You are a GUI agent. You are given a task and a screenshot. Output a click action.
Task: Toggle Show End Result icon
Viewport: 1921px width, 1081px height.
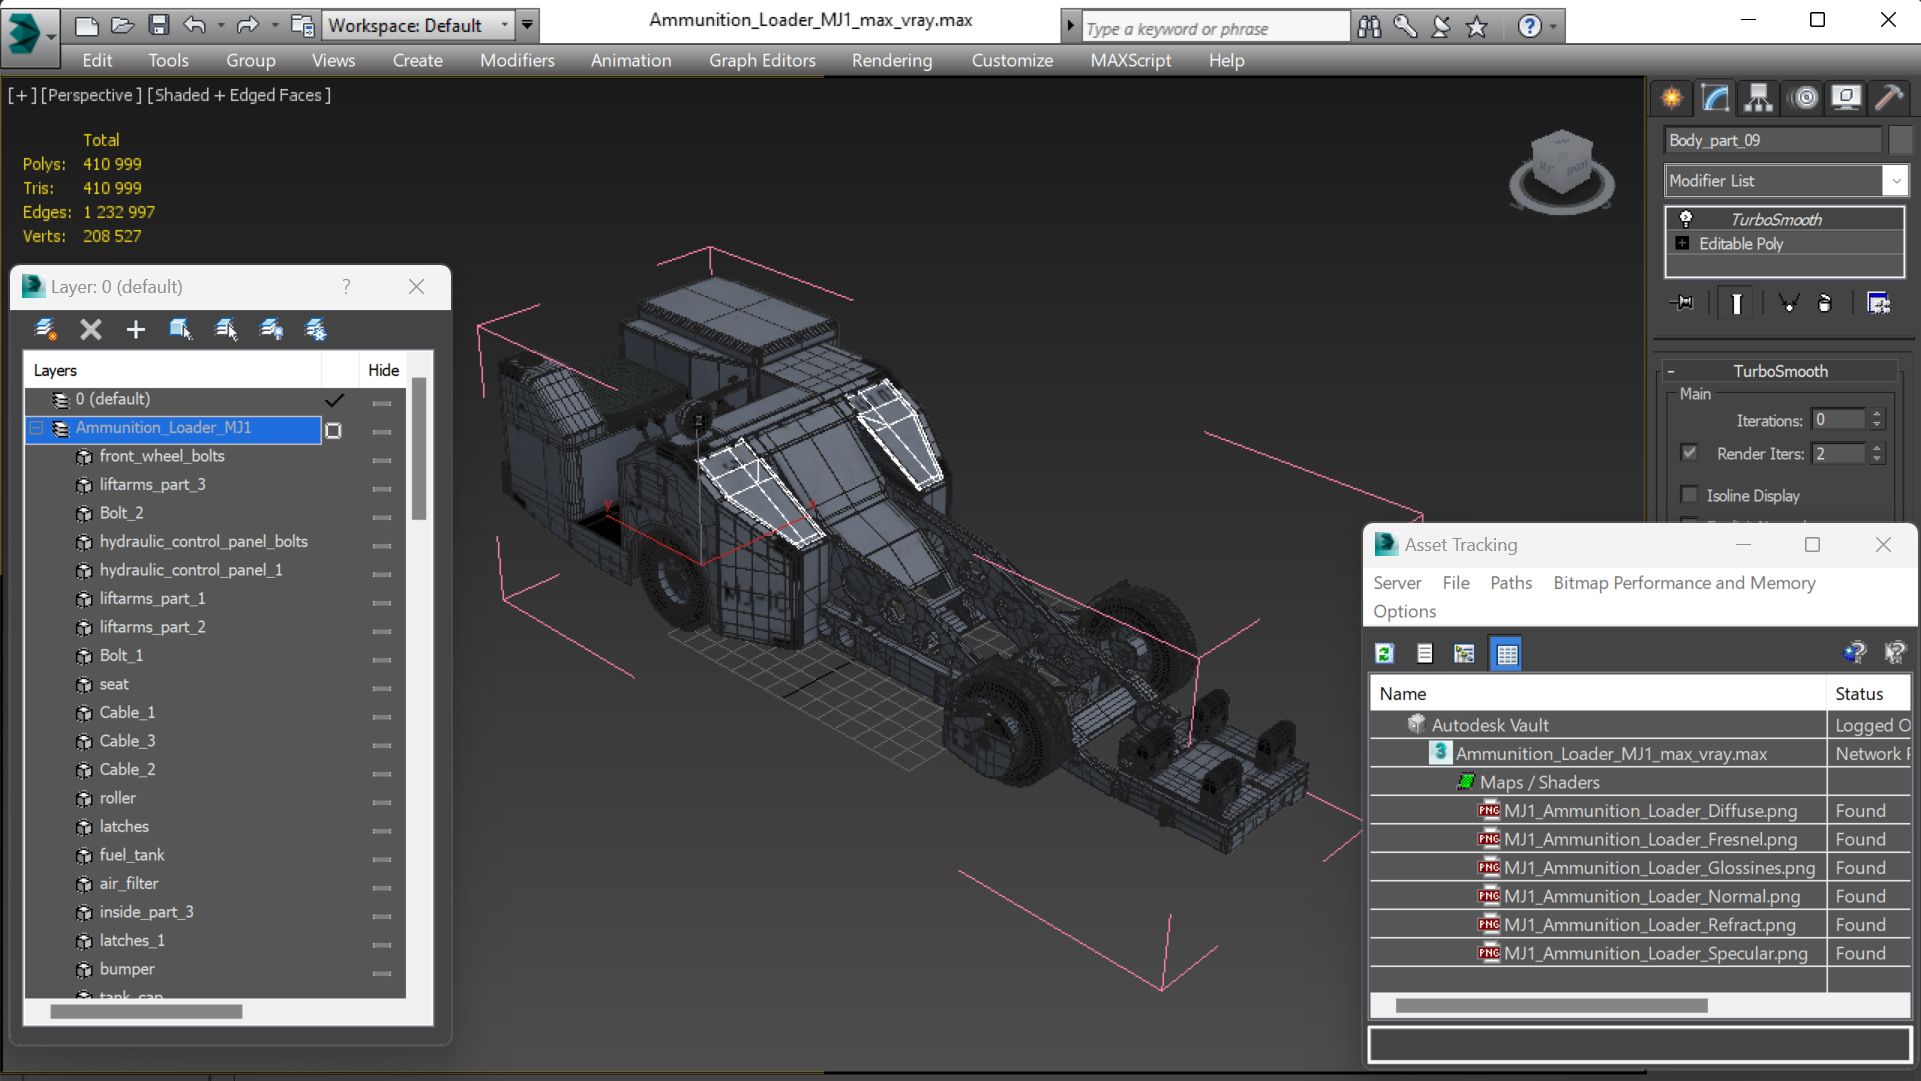click(1736, 303)
